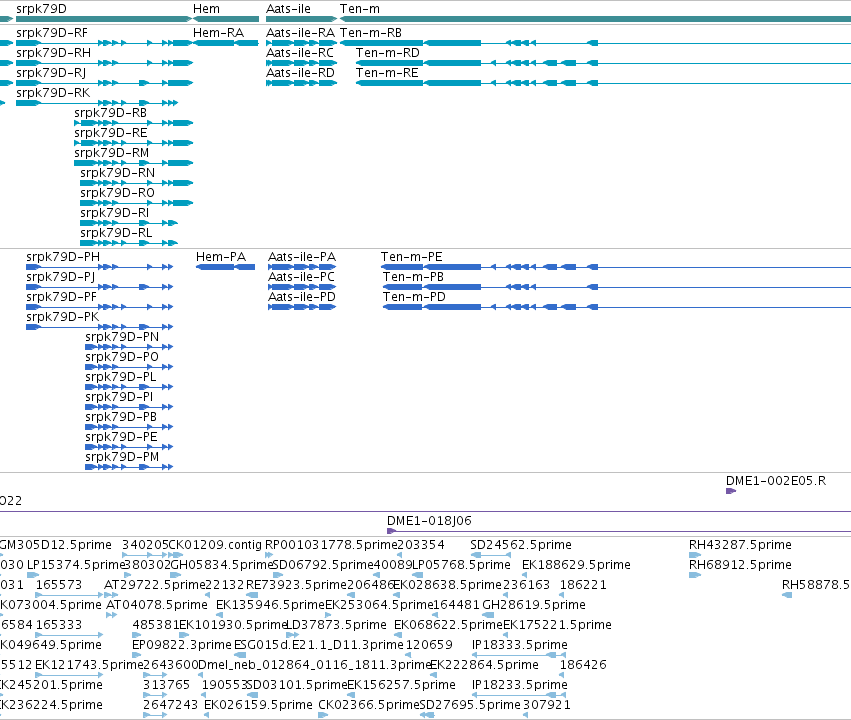The height and width of the screenshot is (720, 851).
Task: Select EST IP18333.5prime
Action: coord(520,645)
